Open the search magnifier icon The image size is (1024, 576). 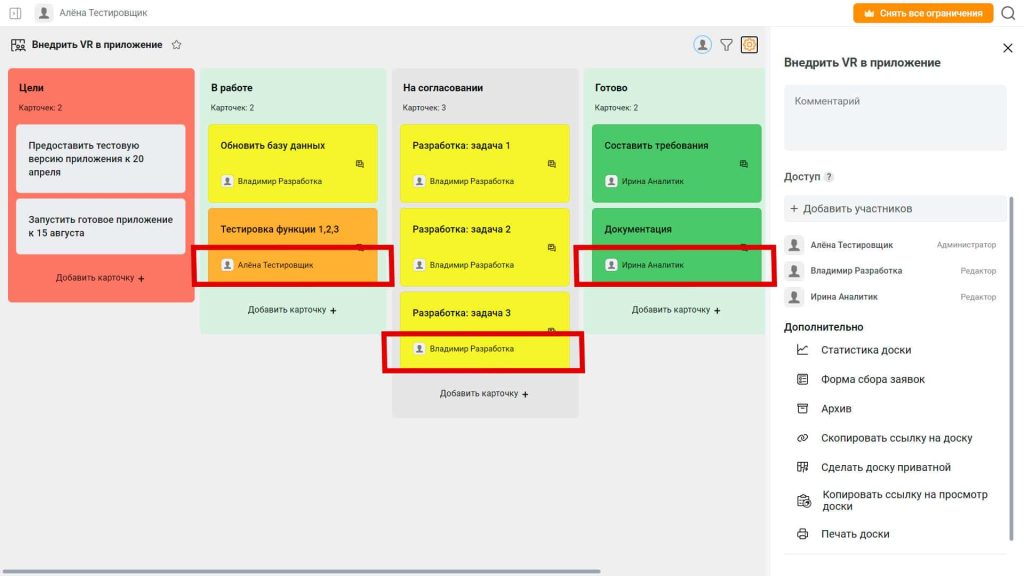[1008, 13]
